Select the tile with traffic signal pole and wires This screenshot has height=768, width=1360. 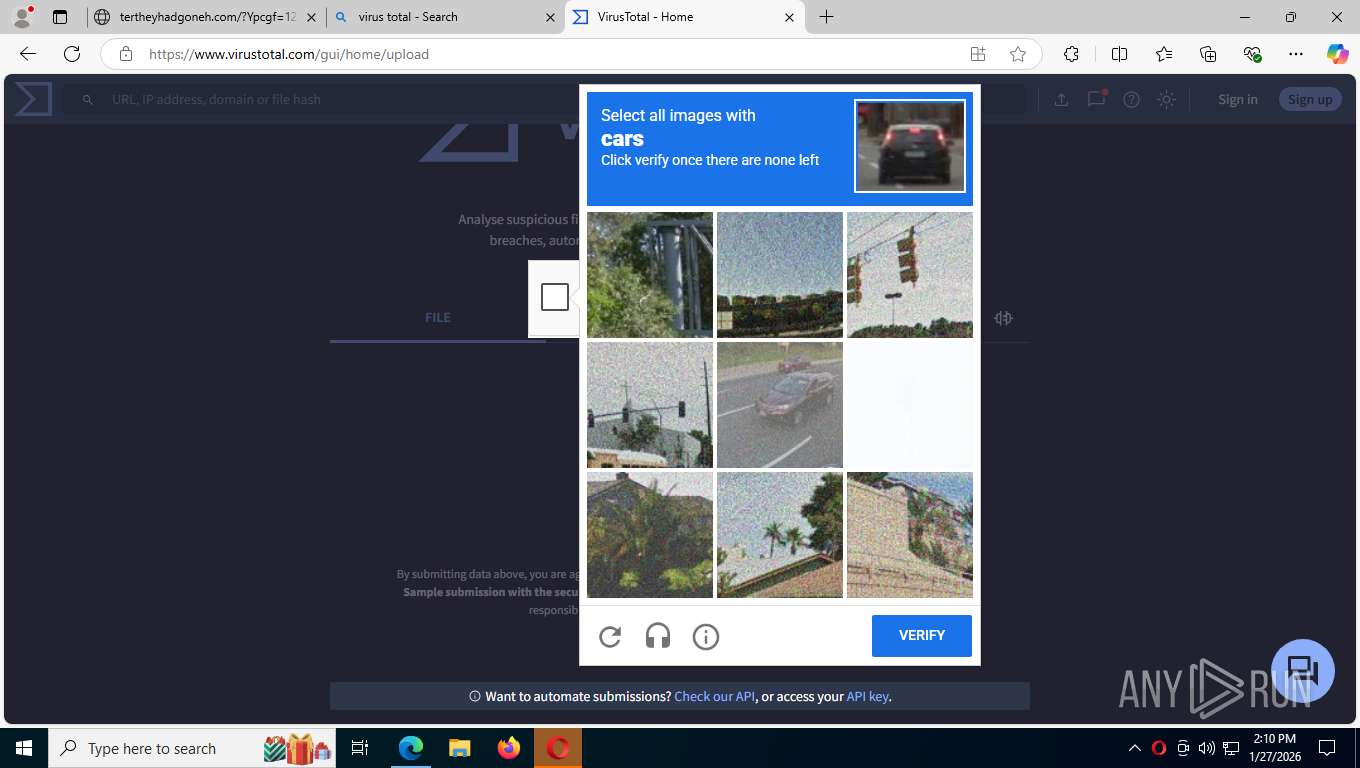click(x=650, y=405)
